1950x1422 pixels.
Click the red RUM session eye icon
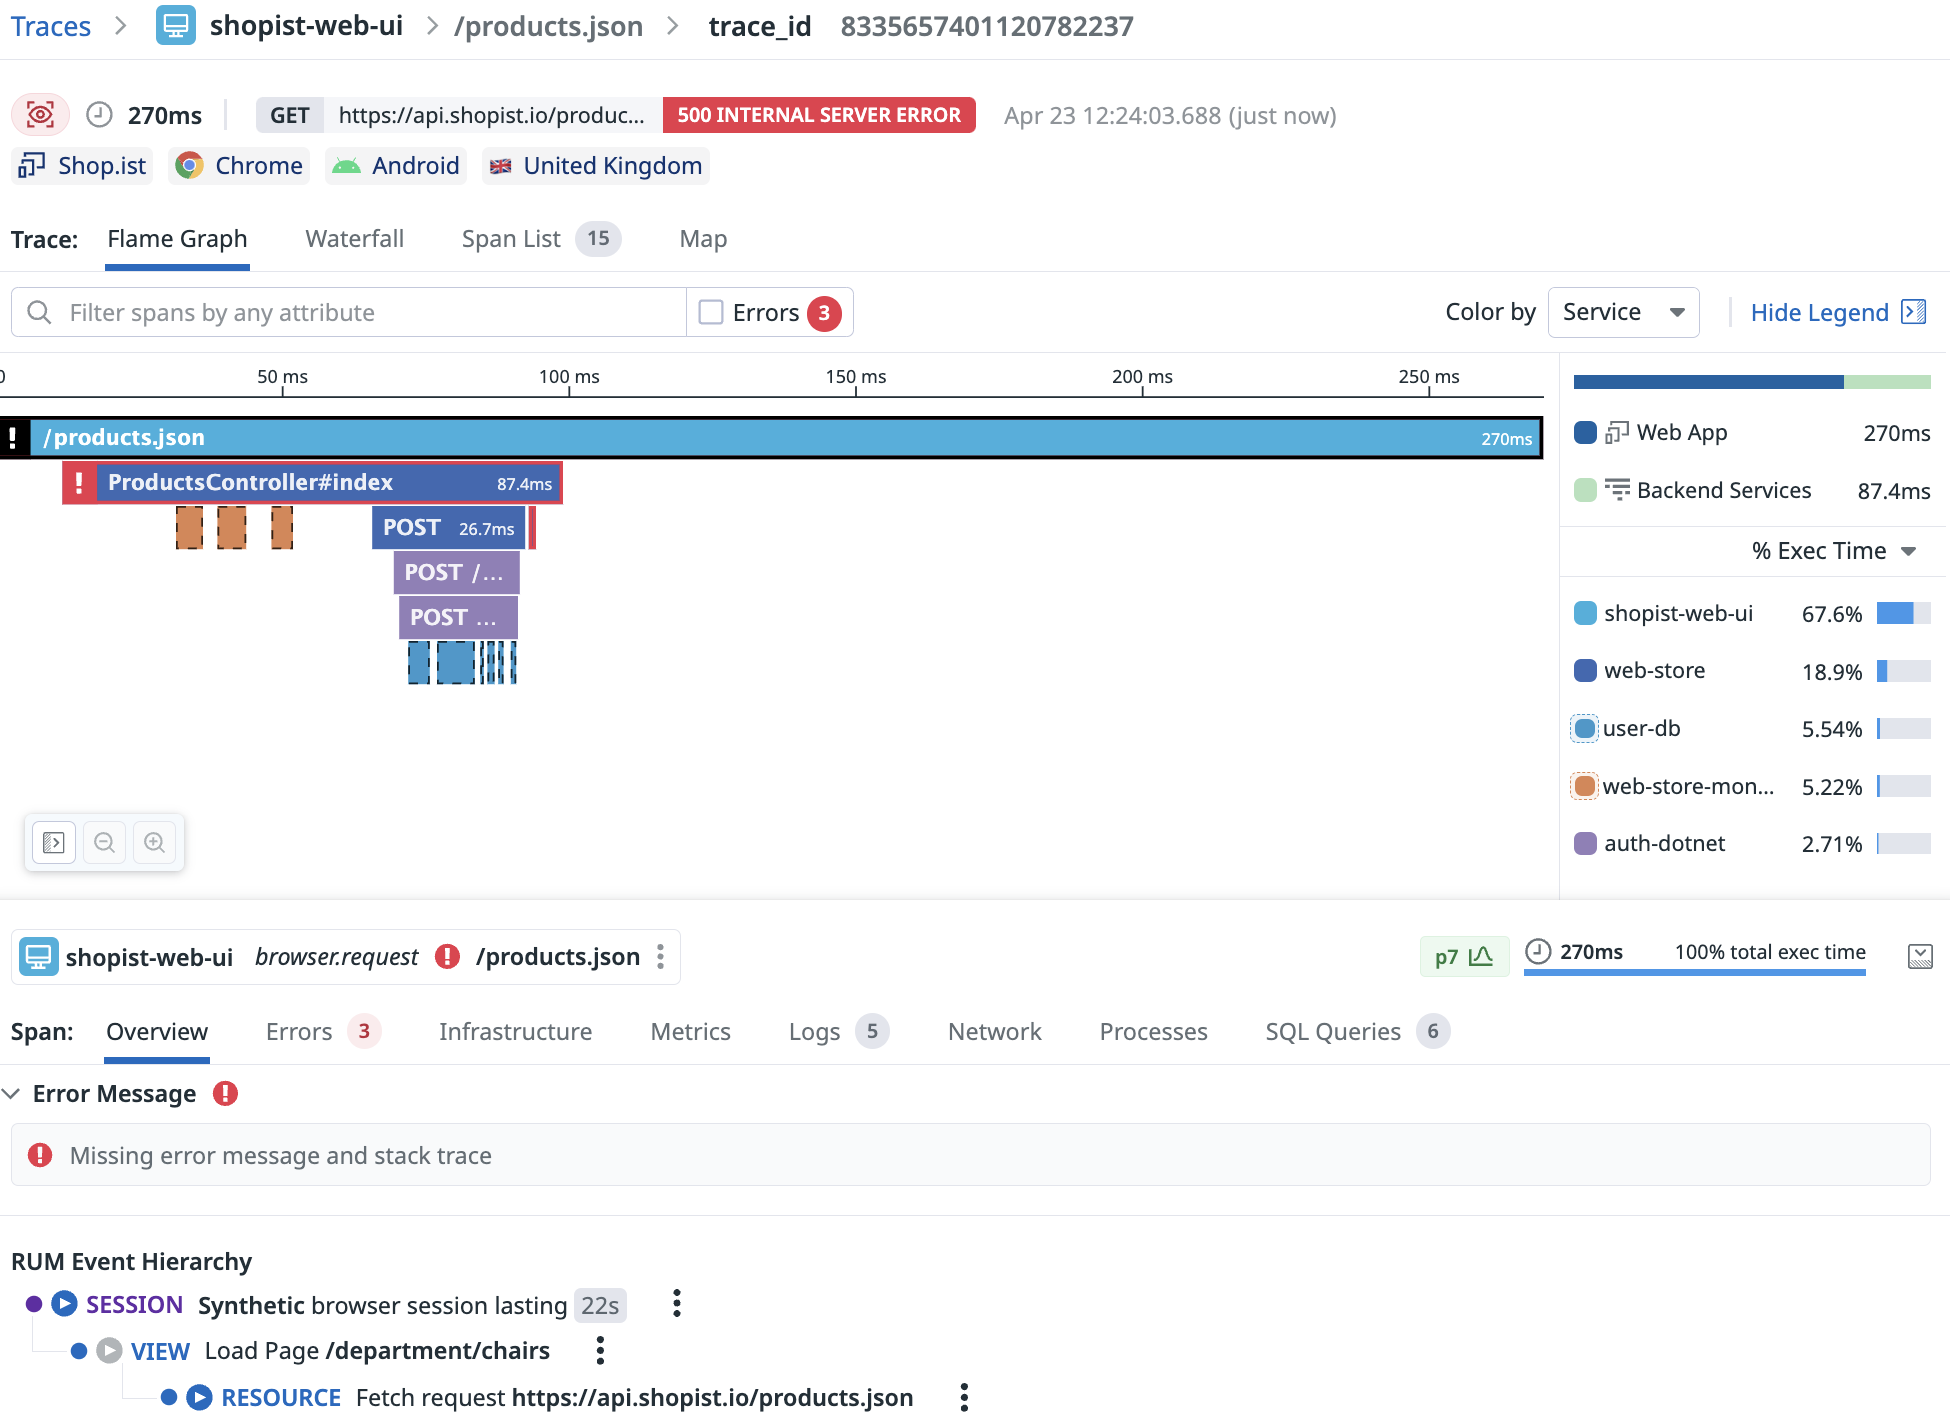point(40,115)
